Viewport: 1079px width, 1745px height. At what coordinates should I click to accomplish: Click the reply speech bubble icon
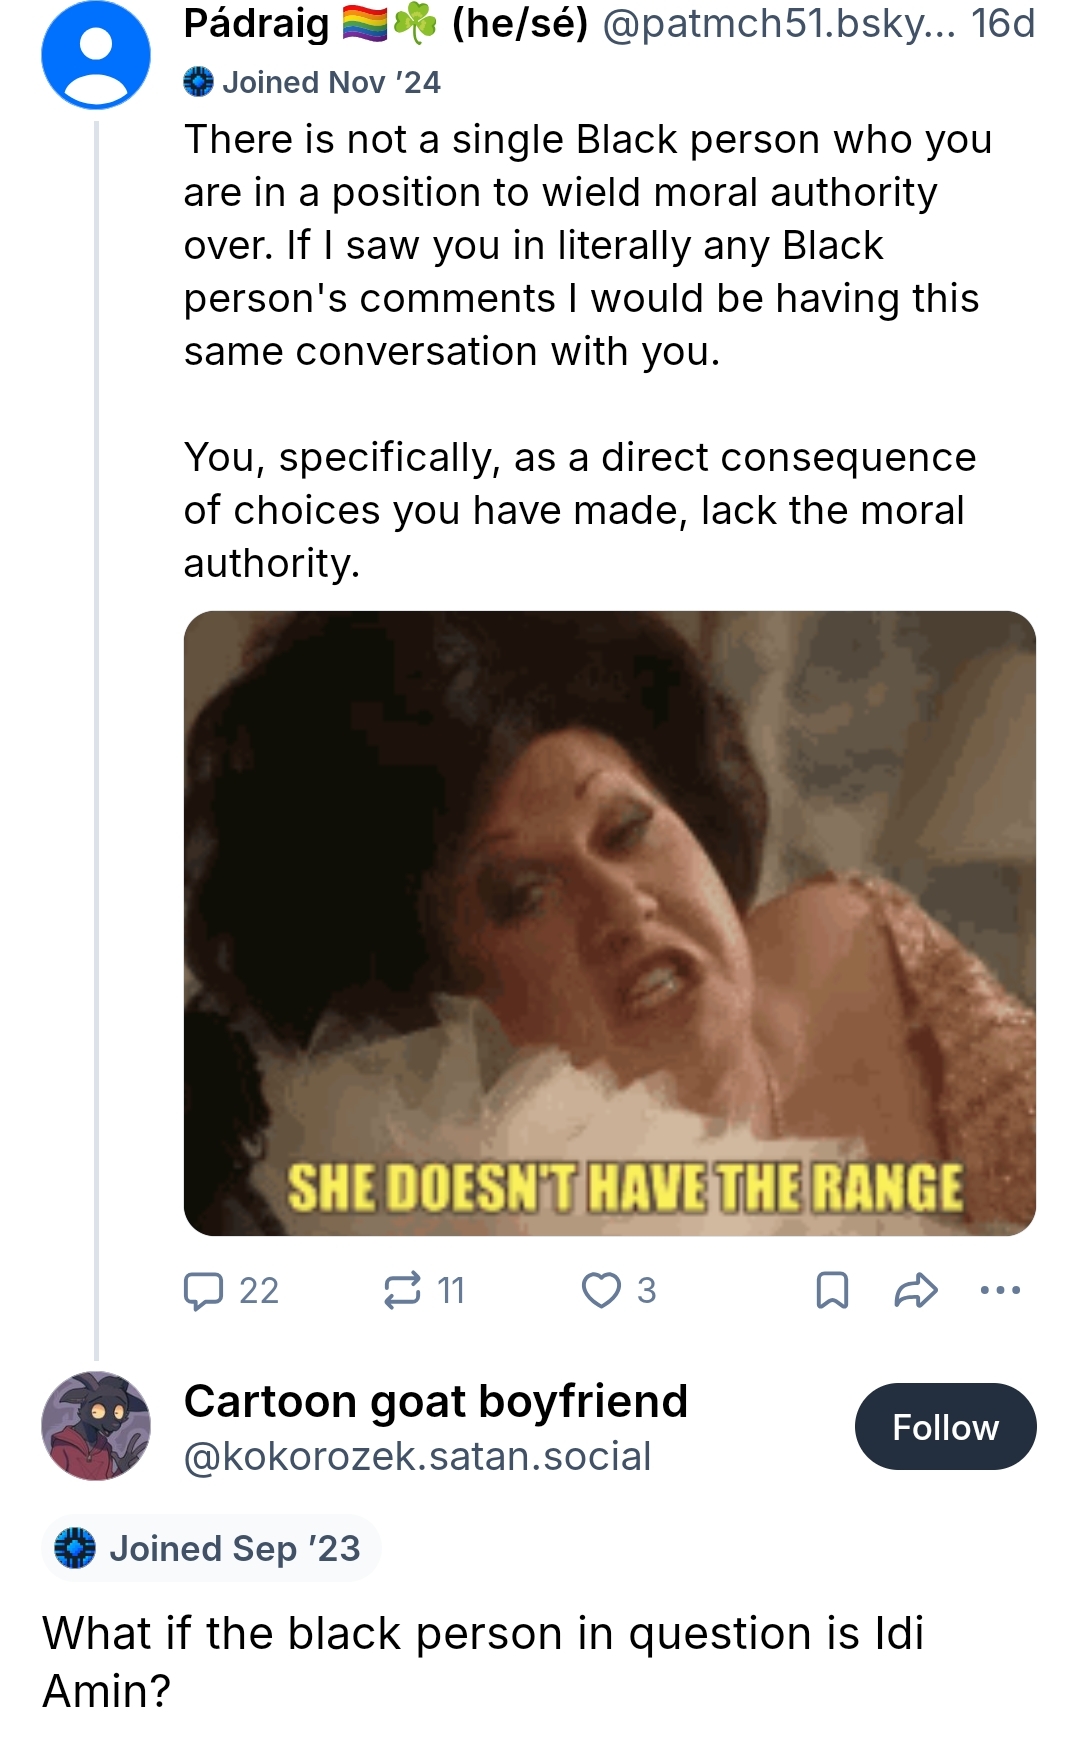[203, 1290]
